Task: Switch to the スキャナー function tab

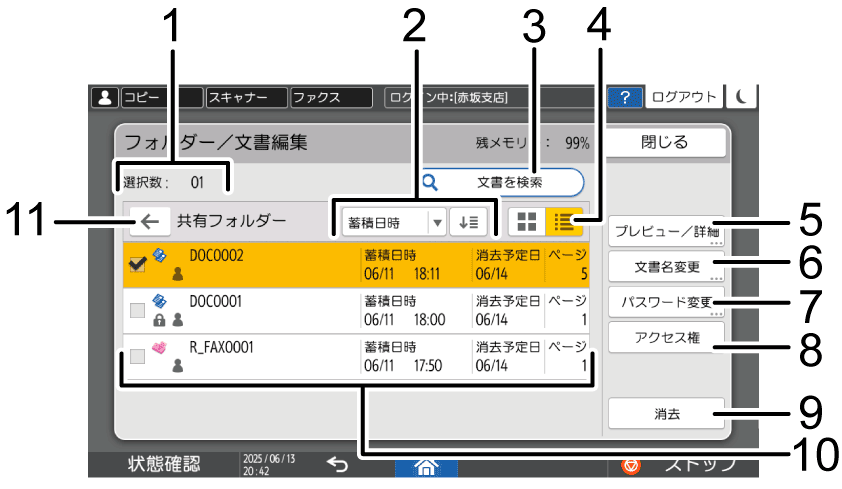Action: pyautogui.click(x=247, y=98)
